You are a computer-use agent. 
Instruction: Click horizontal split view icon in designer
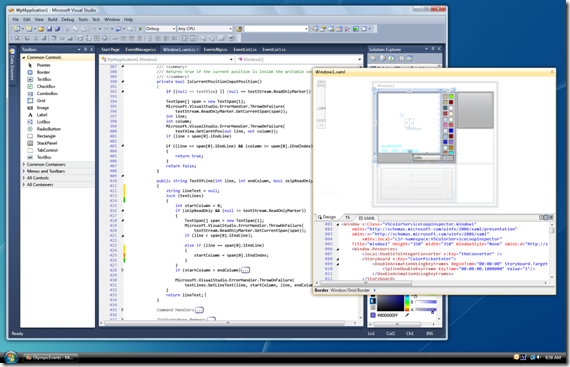point(546,217)
